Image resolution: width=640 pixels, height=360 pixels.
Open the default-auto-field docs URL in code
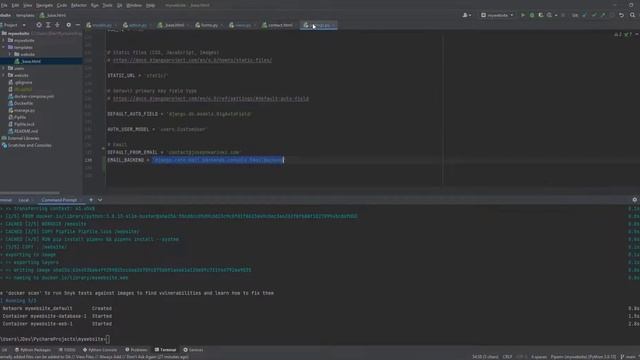click(211, 99)
